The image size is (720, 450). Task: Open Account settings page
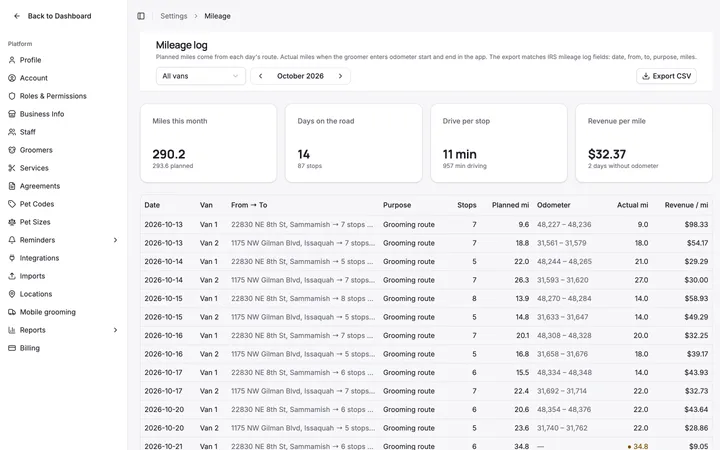[34, 78]
